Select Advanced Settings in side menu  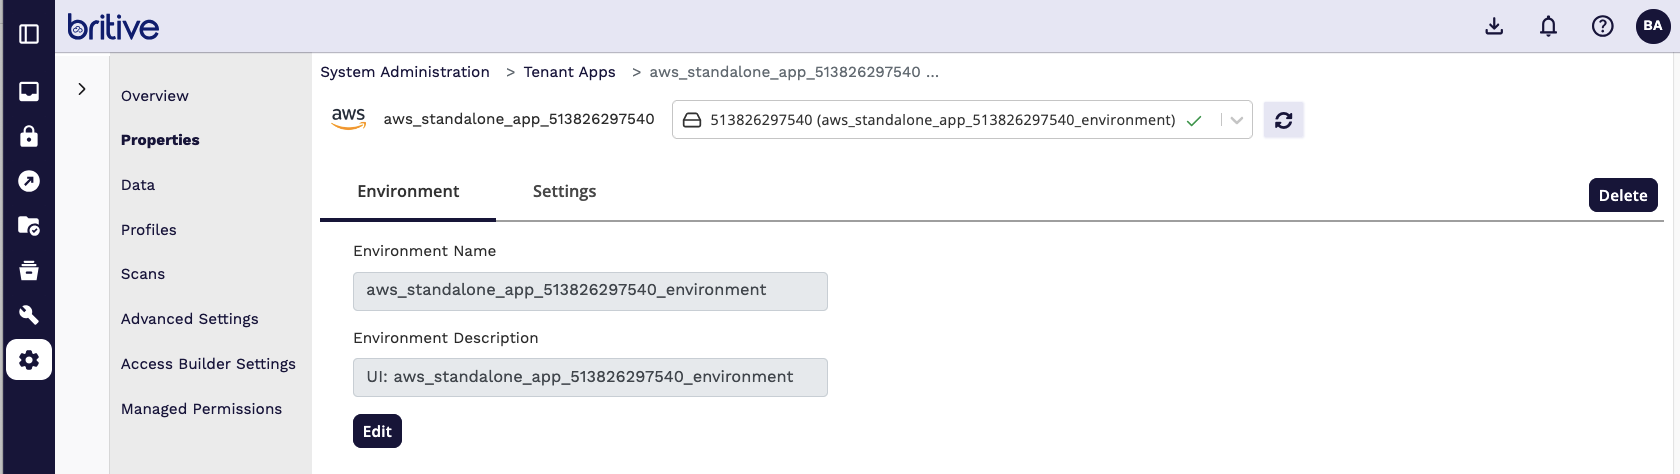click(190, 319)
